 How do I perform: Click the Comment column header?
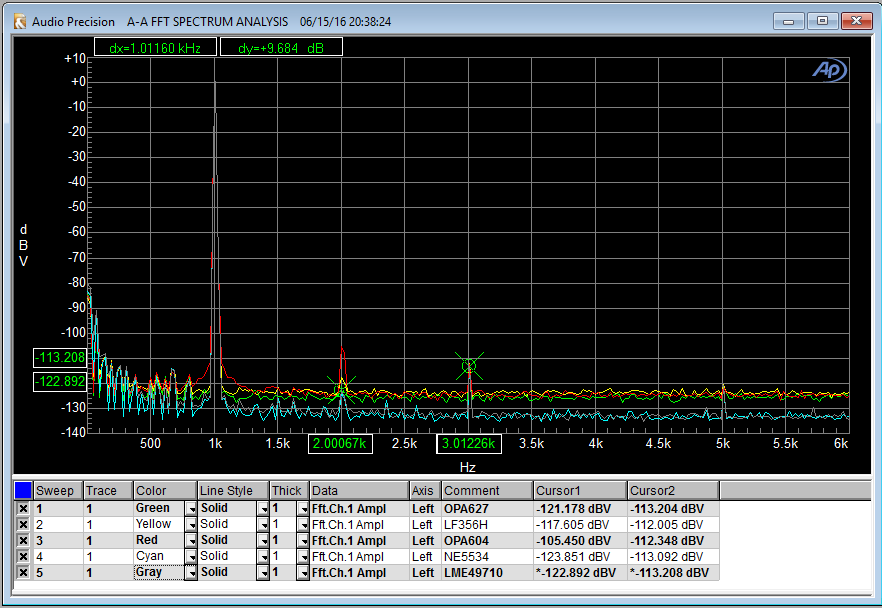pyautogui.click(x=487, y=490)
